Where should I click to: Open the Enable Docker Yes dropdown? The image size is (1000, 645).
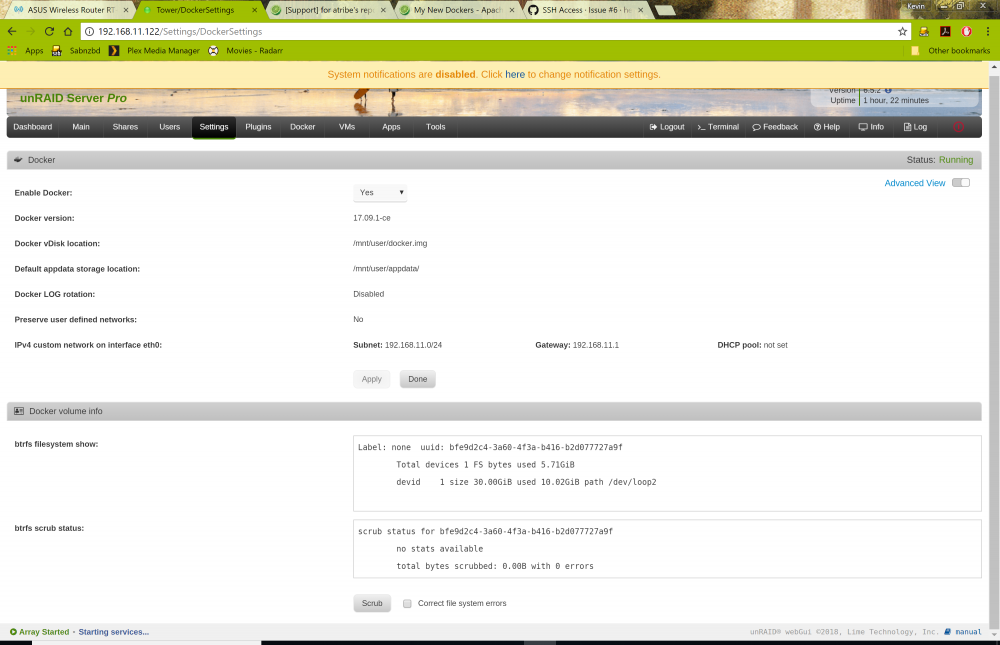(380, 193)
